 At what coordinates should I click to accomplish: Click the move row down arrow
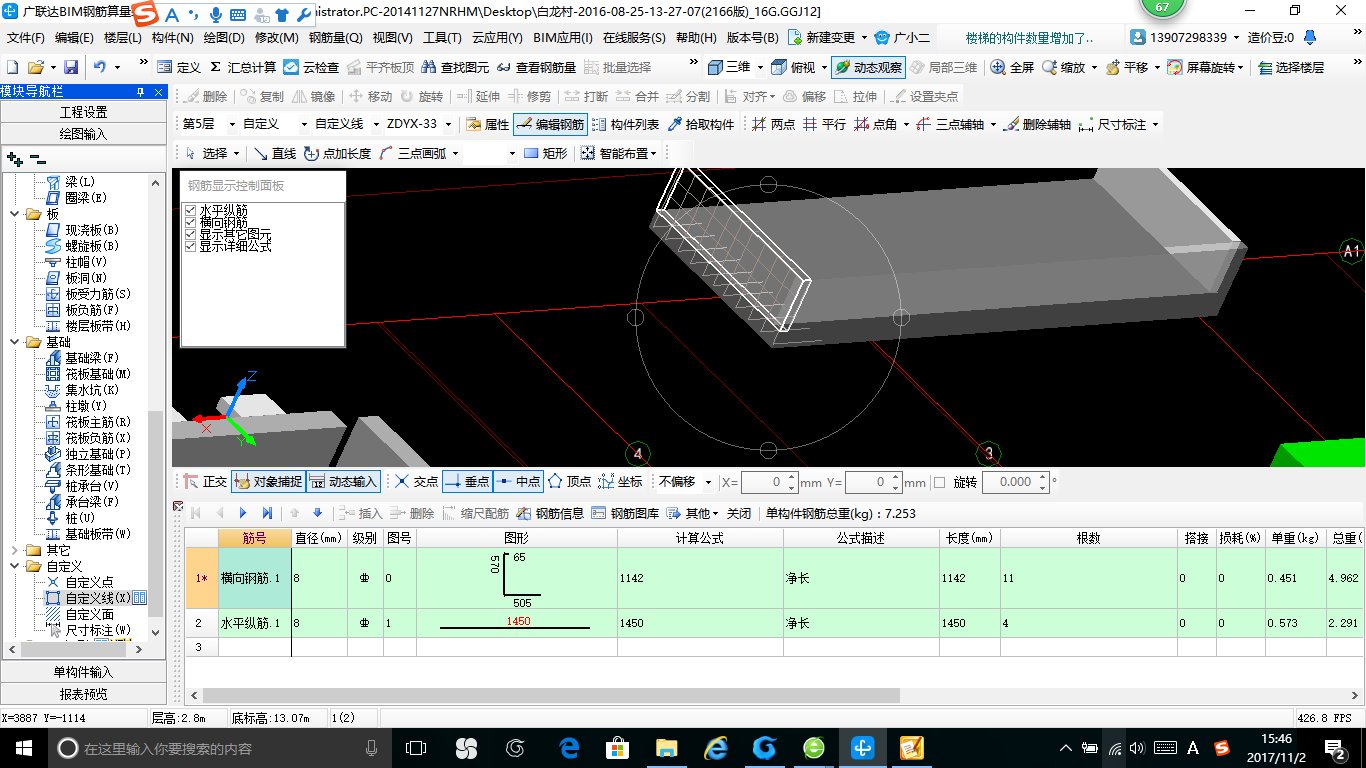tap(318, 513)
